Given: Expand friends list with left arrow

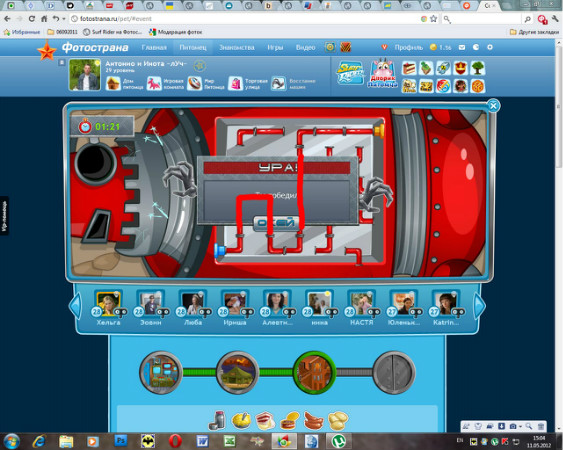Looking at the screenshot, I should pos(76,305).
